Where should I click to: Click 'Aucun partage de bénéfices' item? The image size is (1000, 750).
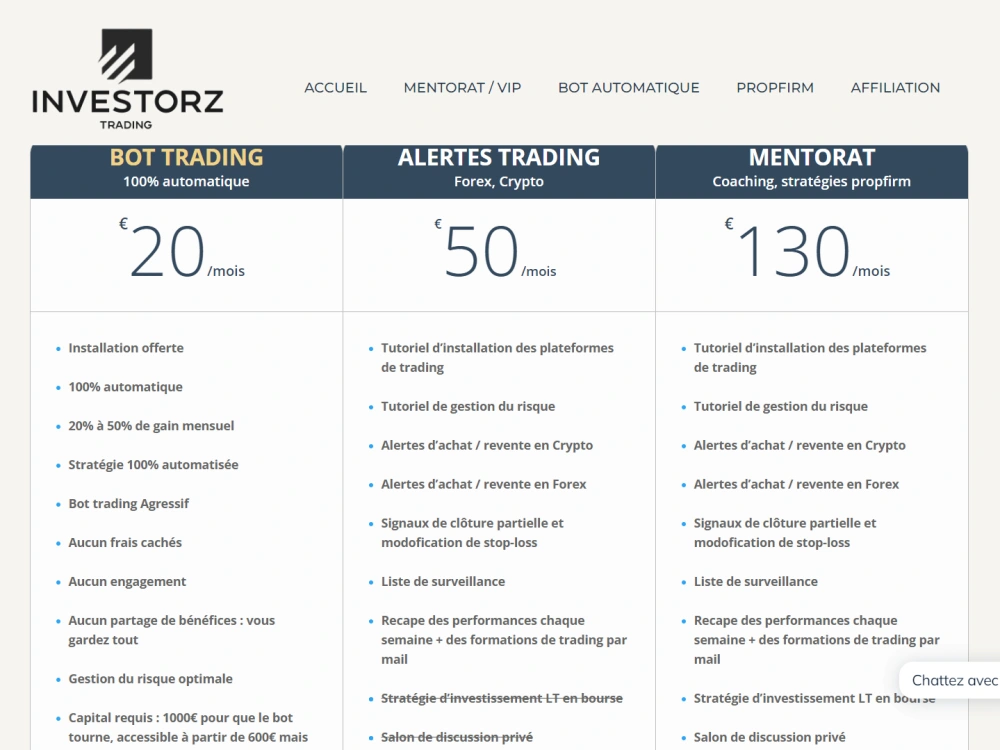(x=172, y=630)
